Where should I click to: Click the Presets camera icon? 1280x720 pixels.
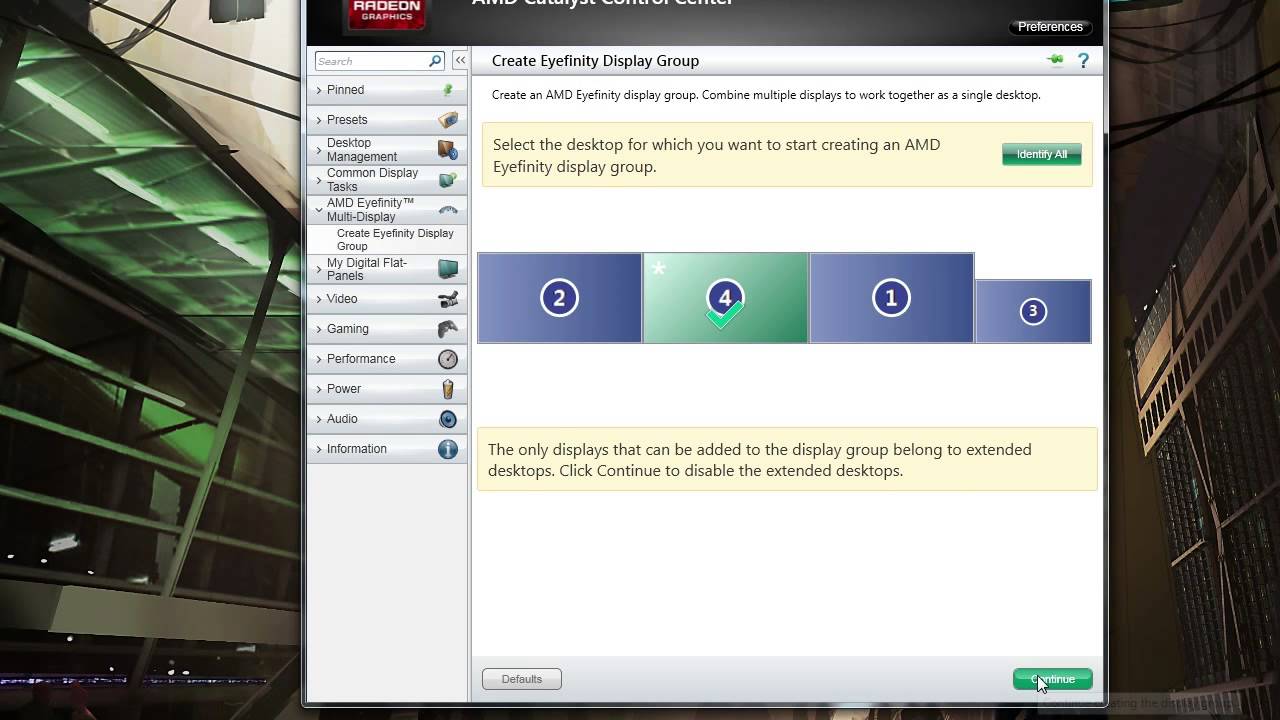(448, 120)
